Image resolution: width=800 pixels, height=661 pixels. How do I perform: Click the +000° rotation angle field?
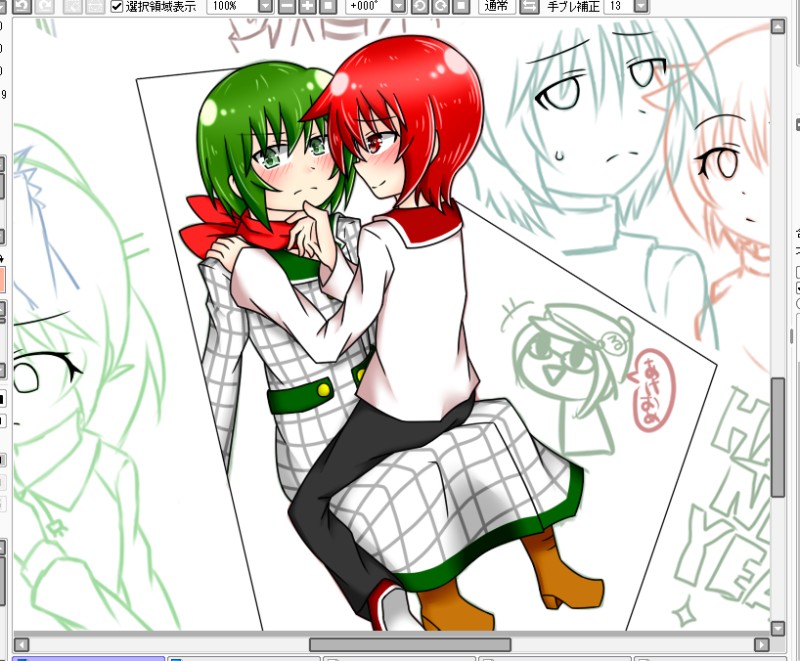tap(368, 6)
